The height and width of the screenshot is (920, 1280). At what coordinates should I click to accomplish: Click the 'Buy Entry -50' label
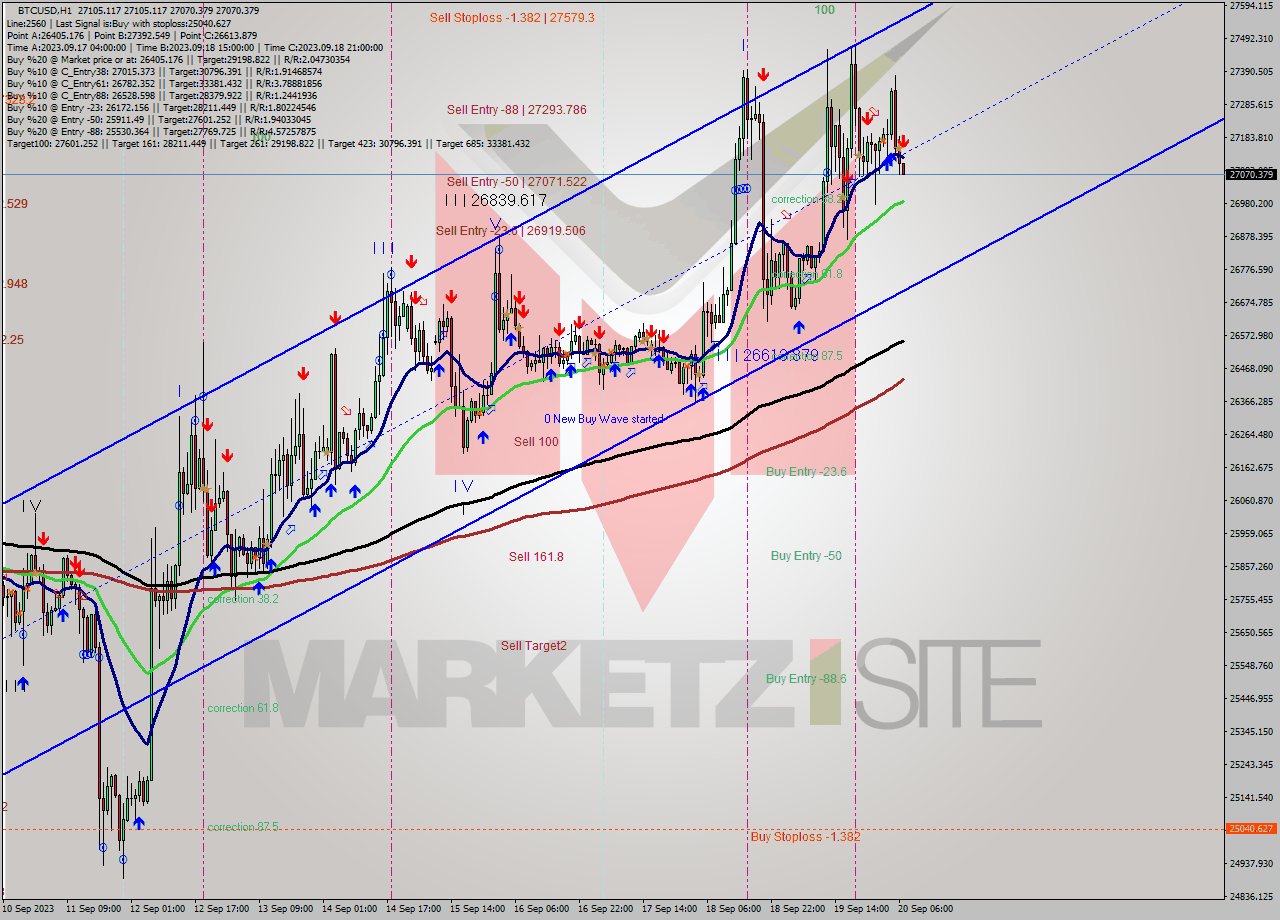(x=806, y=556)
